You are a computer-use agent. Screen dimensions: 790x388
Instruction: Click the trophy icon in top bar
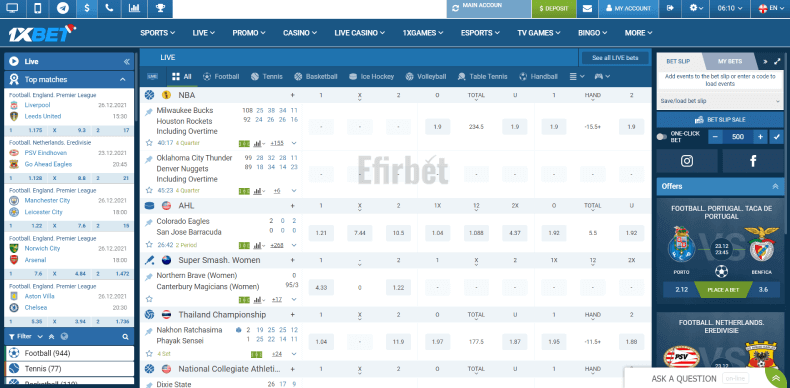(x=160, y=8)
